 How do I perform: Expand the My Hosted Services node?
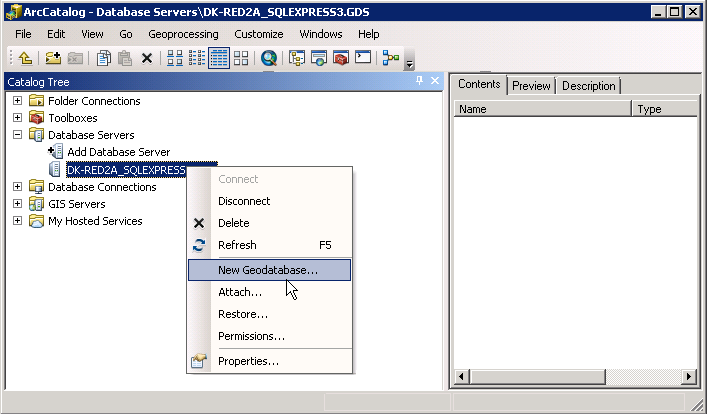point(17,221)
